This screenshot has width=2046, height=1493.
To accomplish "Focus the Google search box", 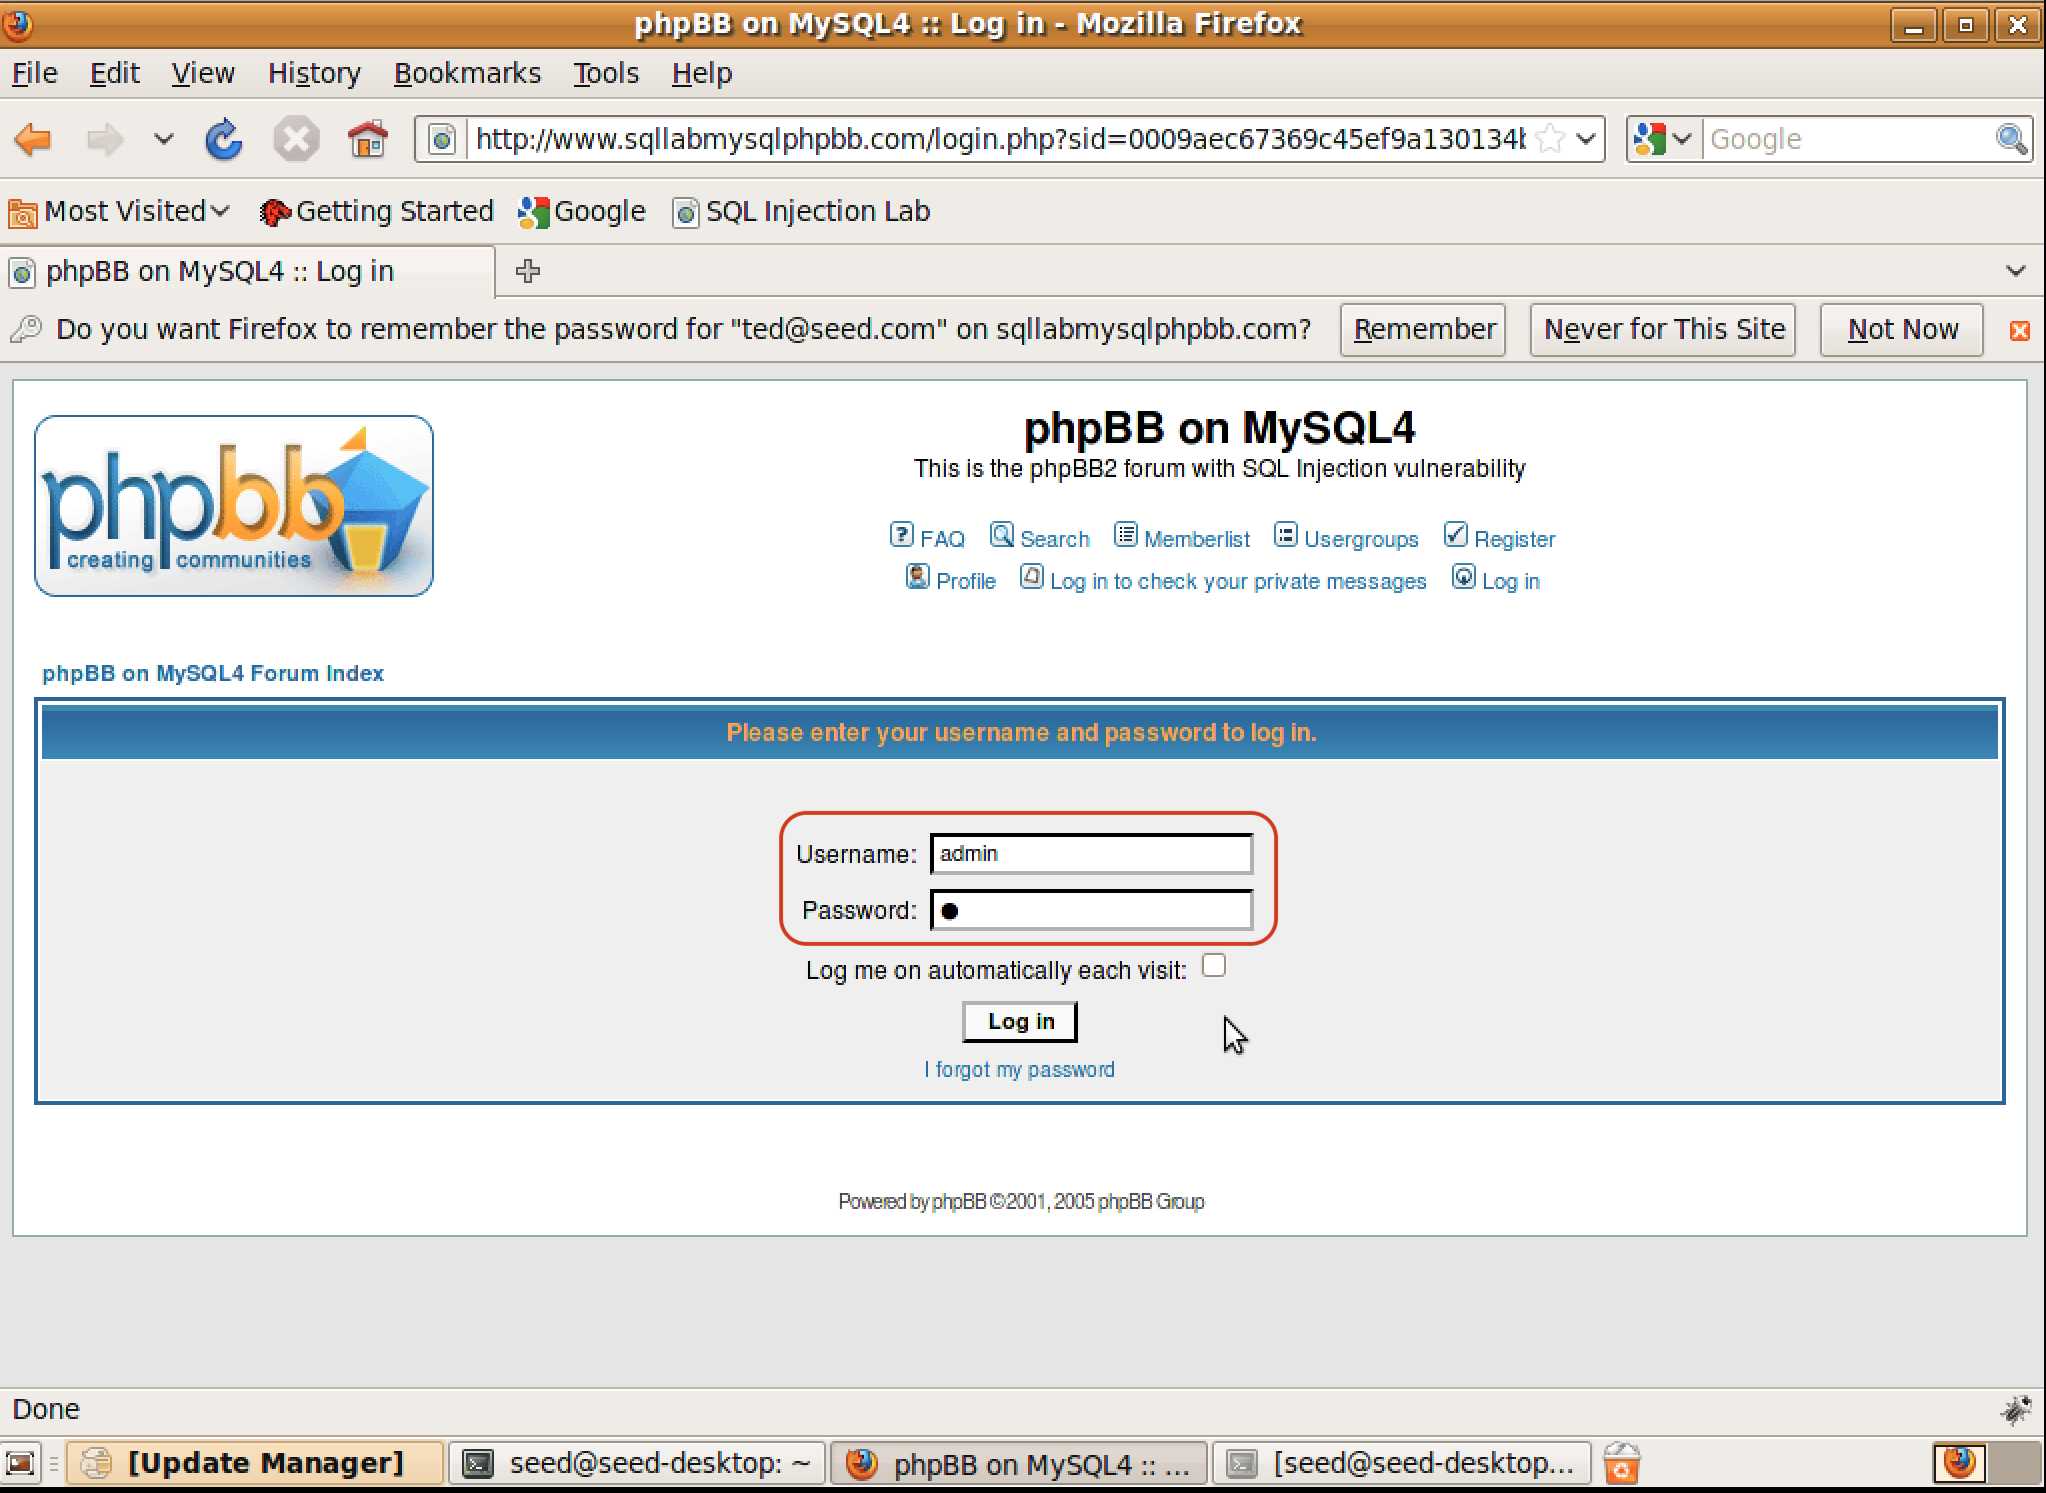I will coord(1848,139).
